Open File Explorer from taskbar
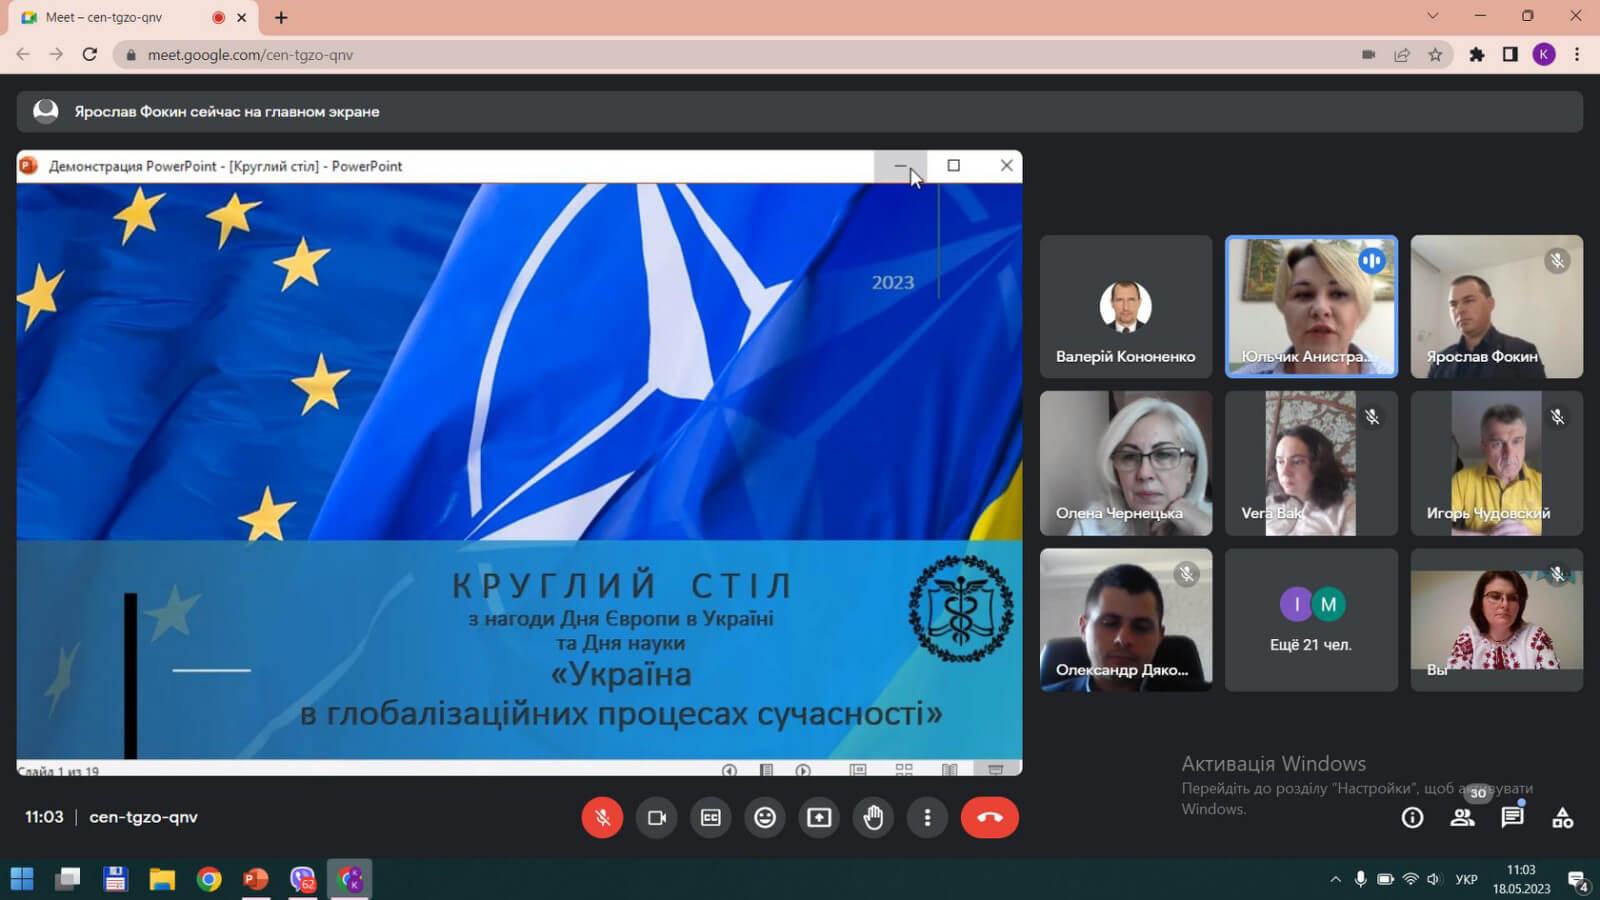This screenshot has height=900, width=1600. (162, 879)
